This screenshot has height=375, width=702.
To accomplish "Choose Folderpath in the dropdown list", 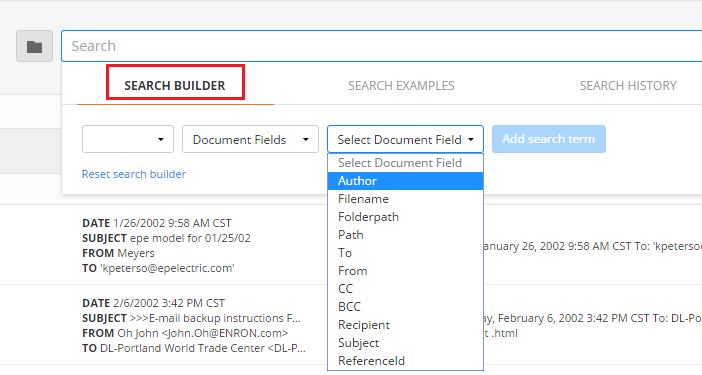I will coord(405,217).
